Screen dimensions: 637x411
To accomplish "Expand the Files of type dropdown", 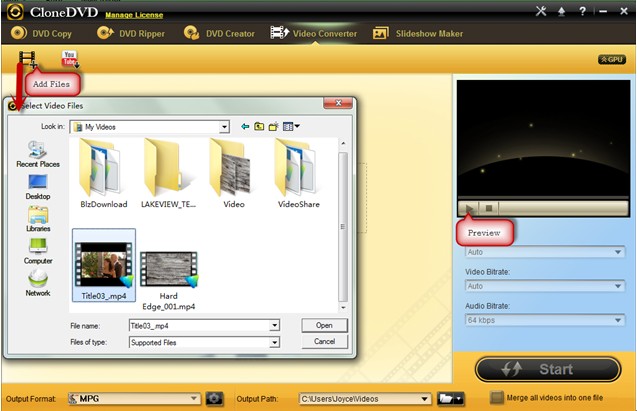I will click(275, 343).
